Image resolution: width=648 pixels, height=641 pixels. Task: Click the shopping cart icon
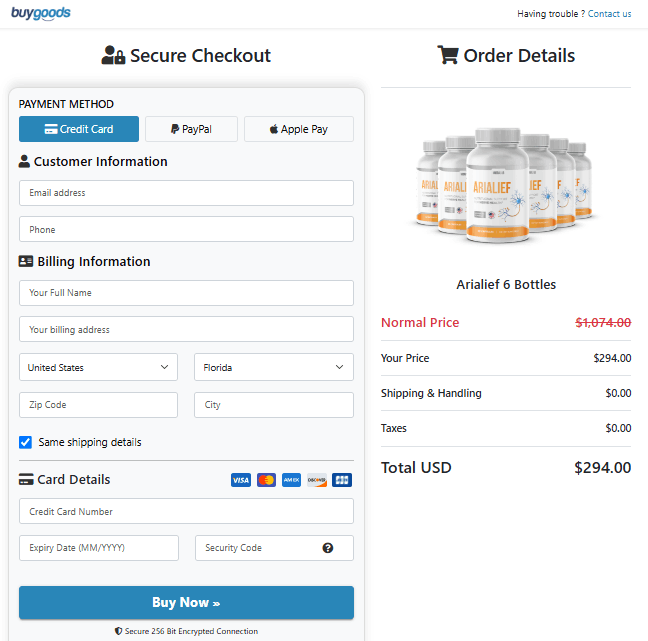(448, 55)
